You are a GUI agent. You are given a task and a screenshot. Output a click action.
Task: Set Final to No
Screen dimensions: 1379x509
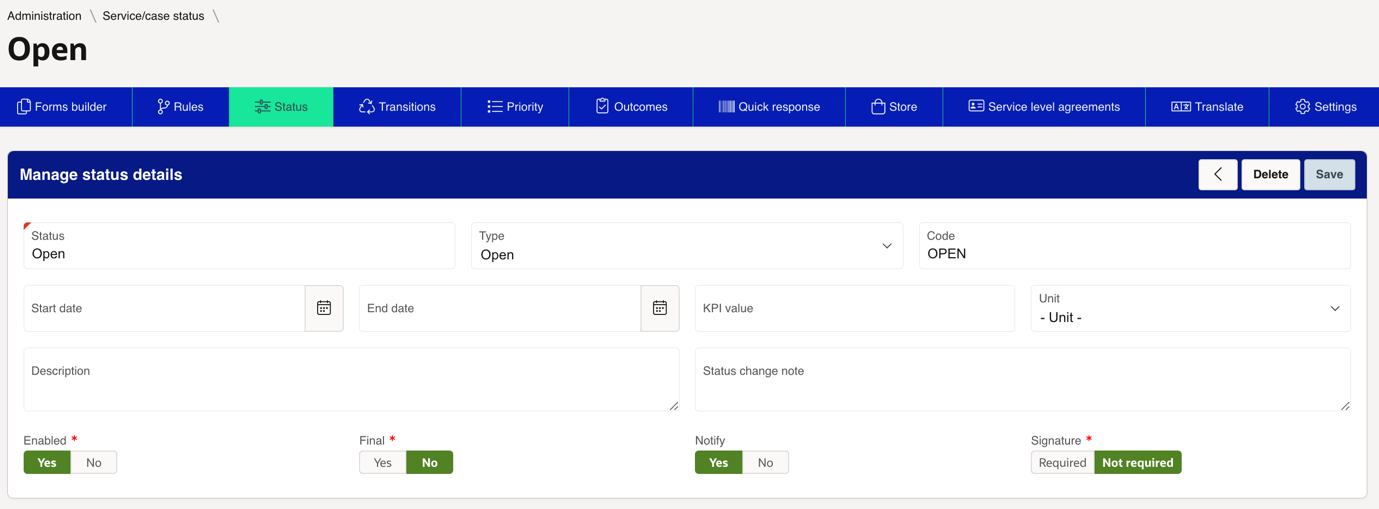pos(430,462)
